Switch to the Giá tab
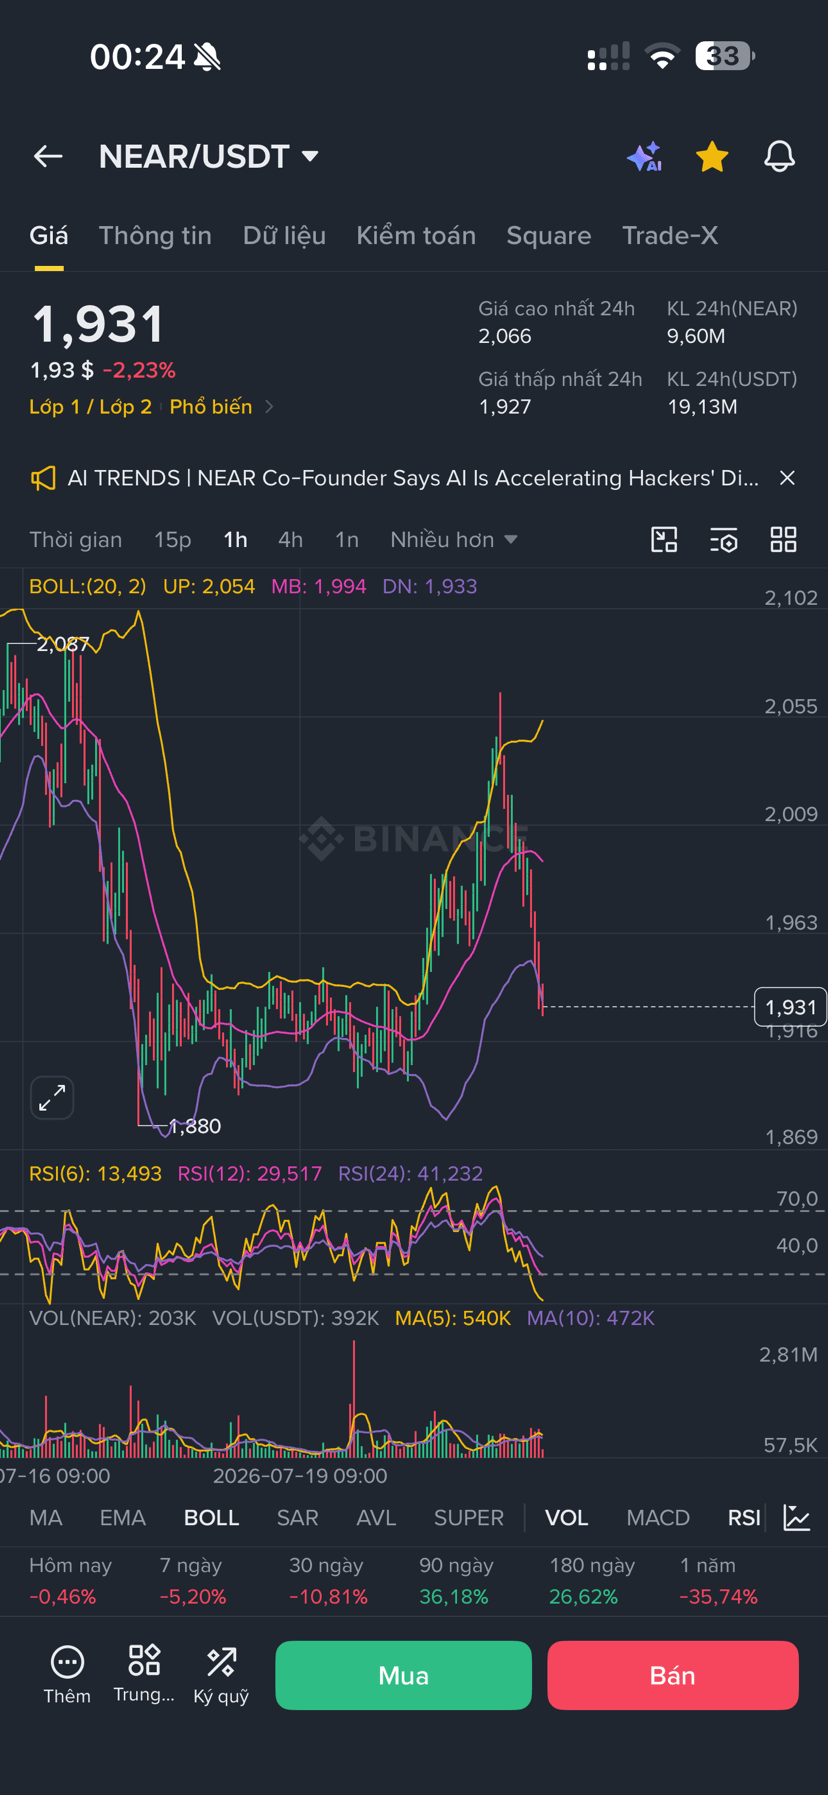Screen dimensions: 828x1795 click(49, 236)
